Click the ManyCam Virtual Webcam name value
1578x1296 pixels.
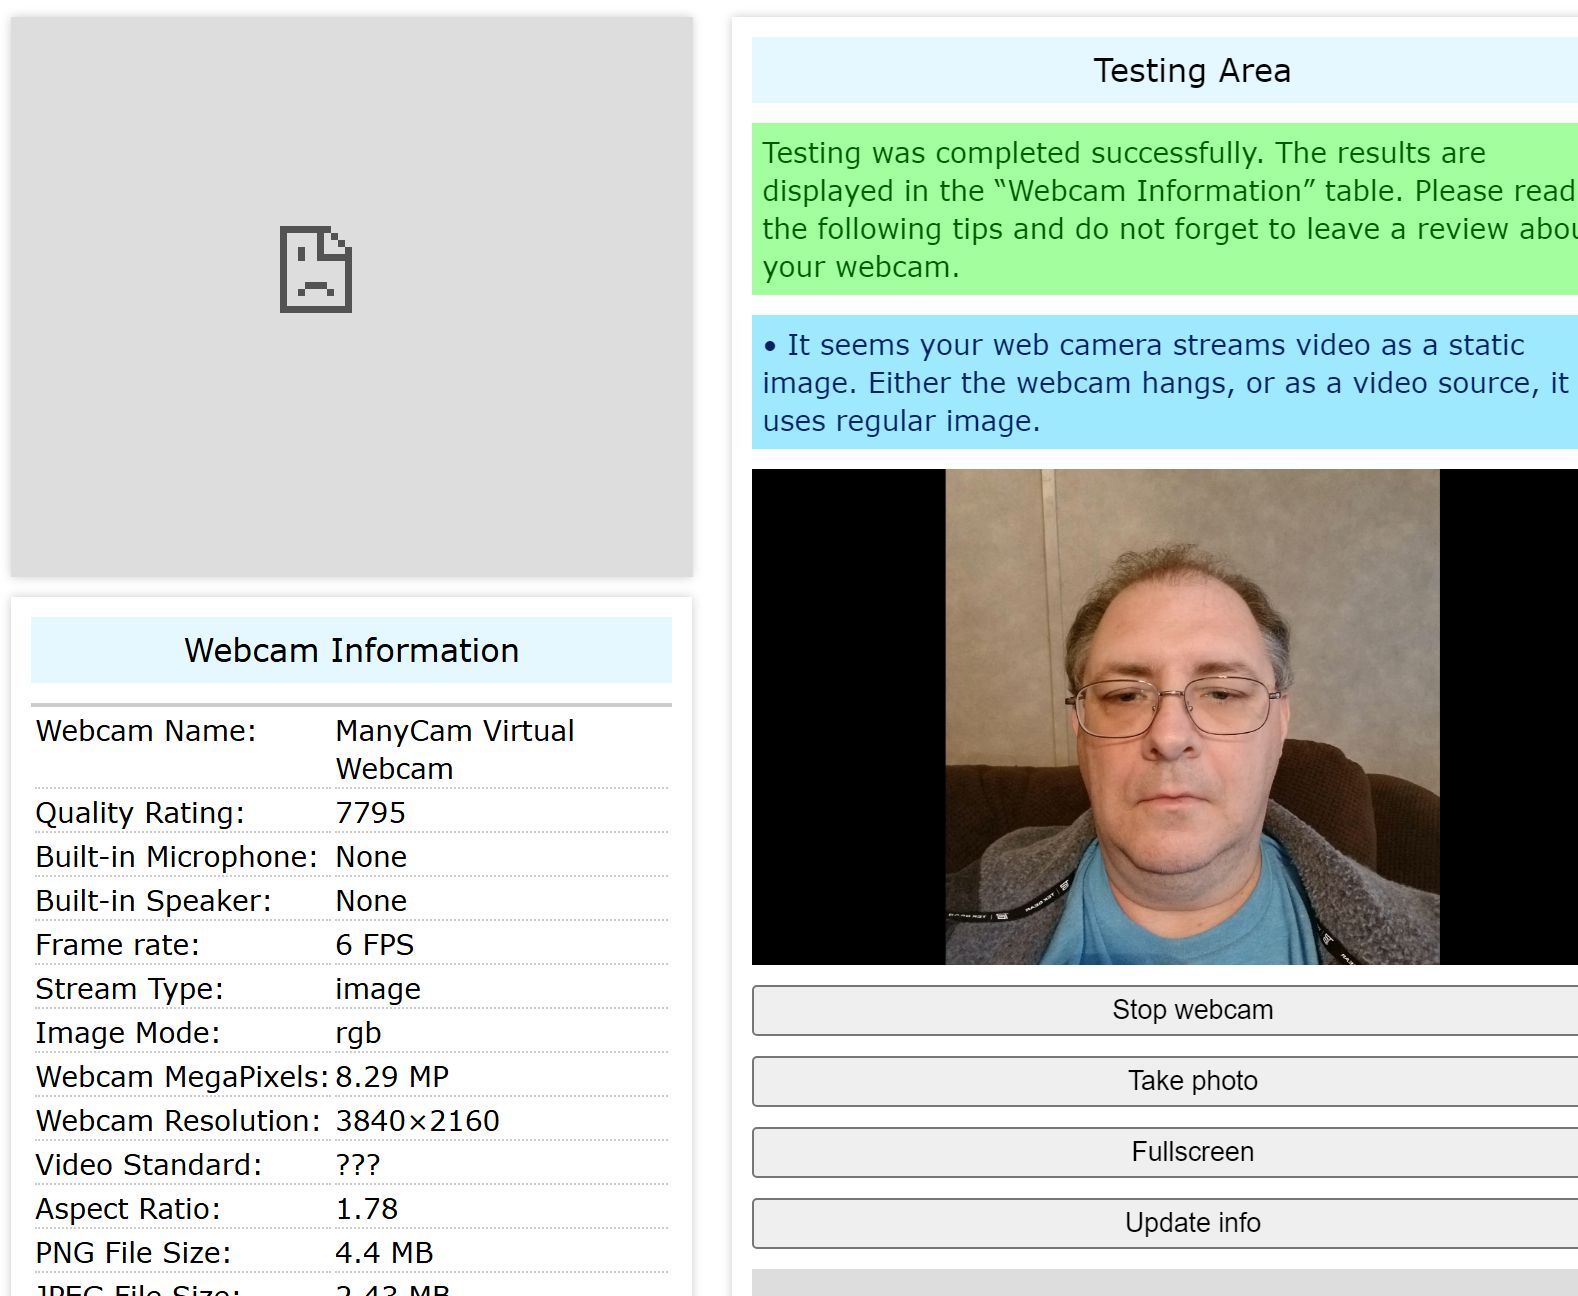coord(454,749)
